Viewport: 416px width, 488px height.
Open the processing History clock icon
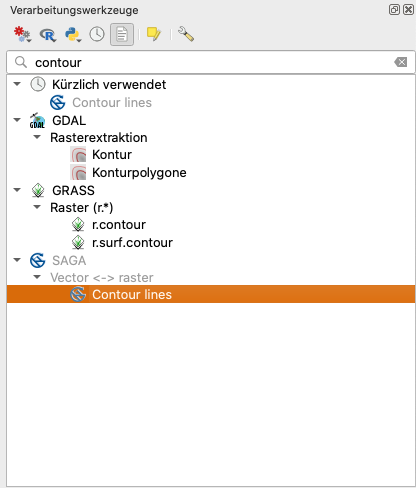(97, 34)
